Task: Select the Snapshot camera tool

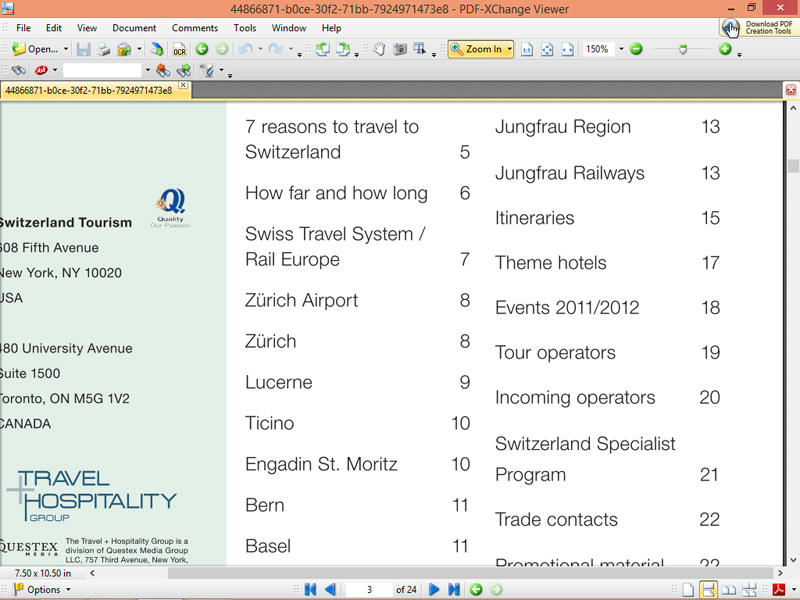Action: 400,49
